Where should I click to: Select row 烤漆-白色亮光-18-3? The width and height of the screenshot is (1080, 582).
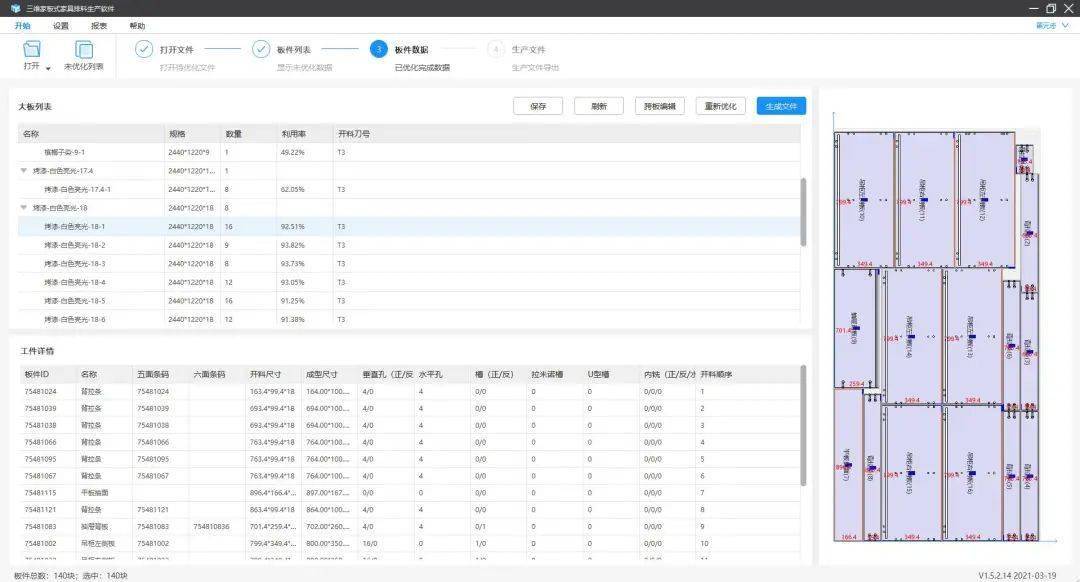409,264
